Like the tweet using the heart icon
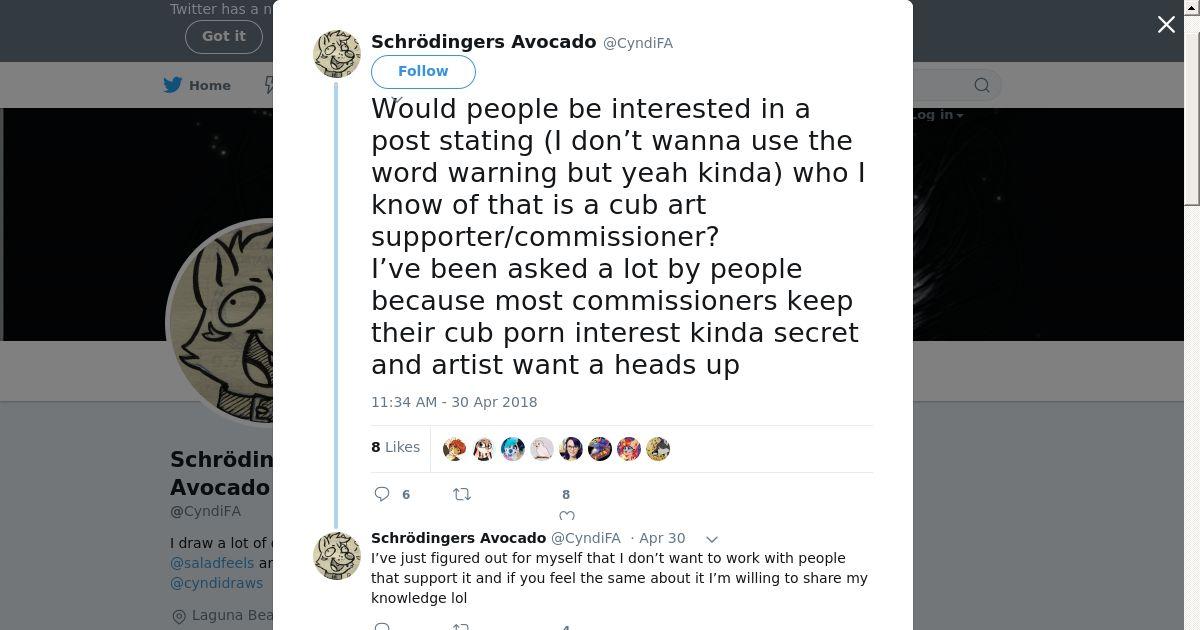1200x630 pixels. [x=567, y=516]
